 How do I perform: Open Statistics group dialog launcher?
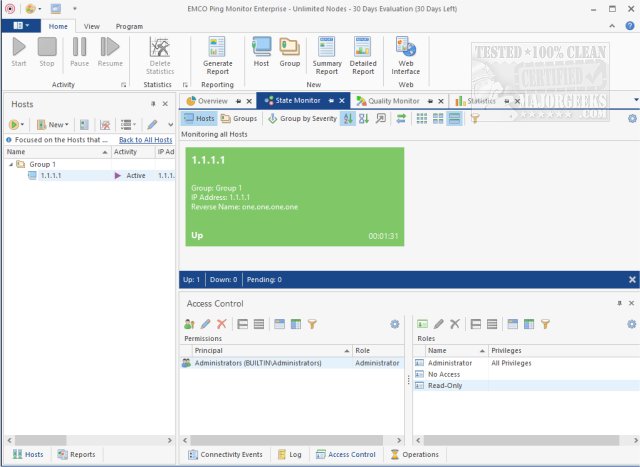click(185, 85)
